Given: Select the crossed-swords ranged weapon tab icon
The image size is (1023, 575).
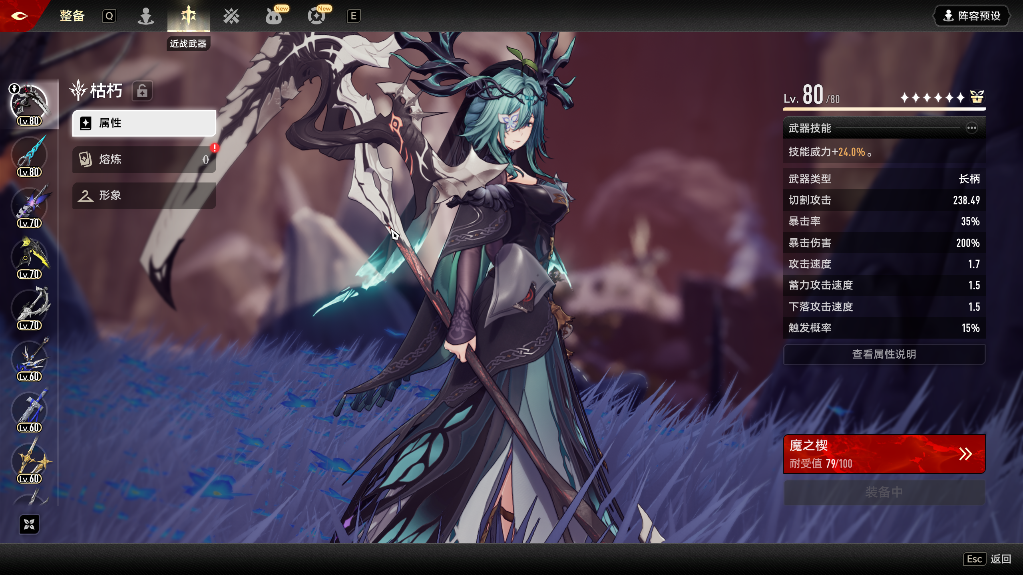Looking at the screenshot, I should pos(231,16).
